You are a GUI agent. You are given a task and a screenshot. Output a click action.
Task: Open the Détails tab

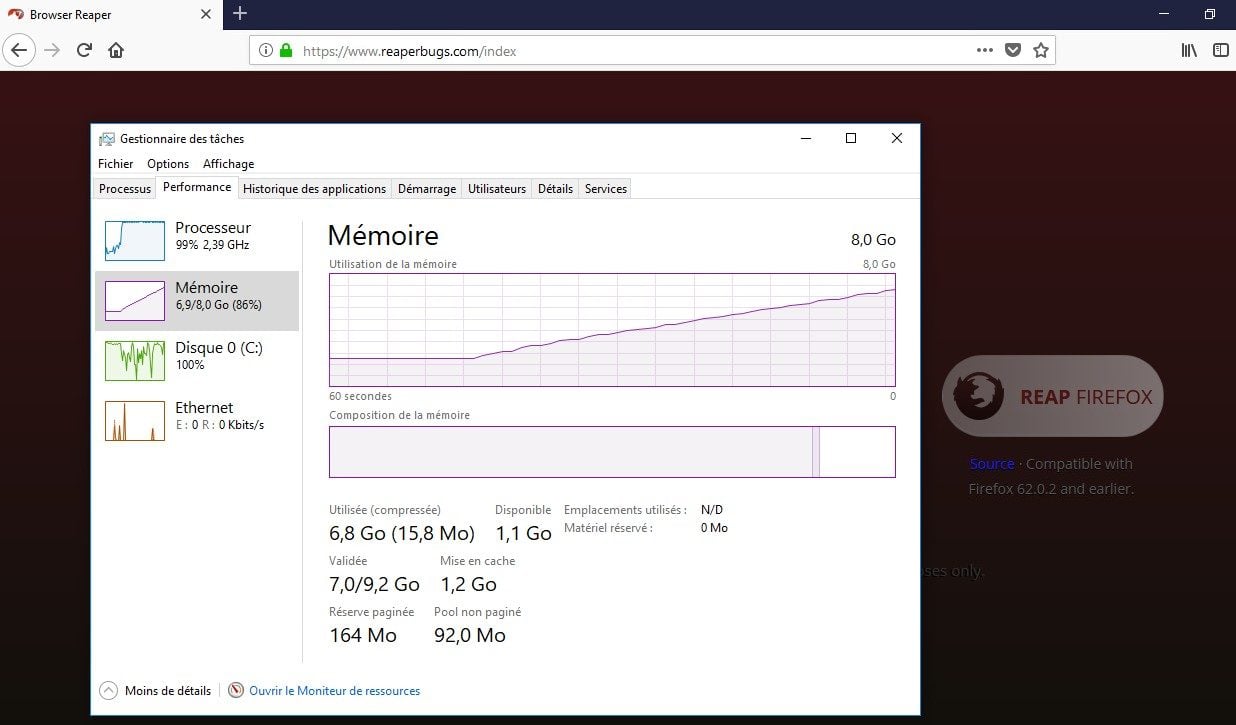coord(555,189)
